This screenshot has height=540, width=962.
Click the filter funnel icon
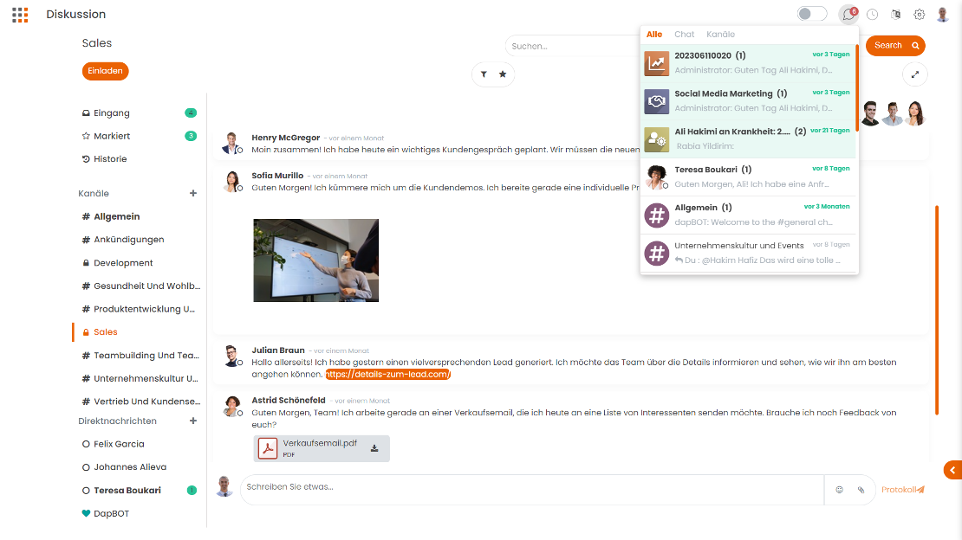click(x=484, y=74)
